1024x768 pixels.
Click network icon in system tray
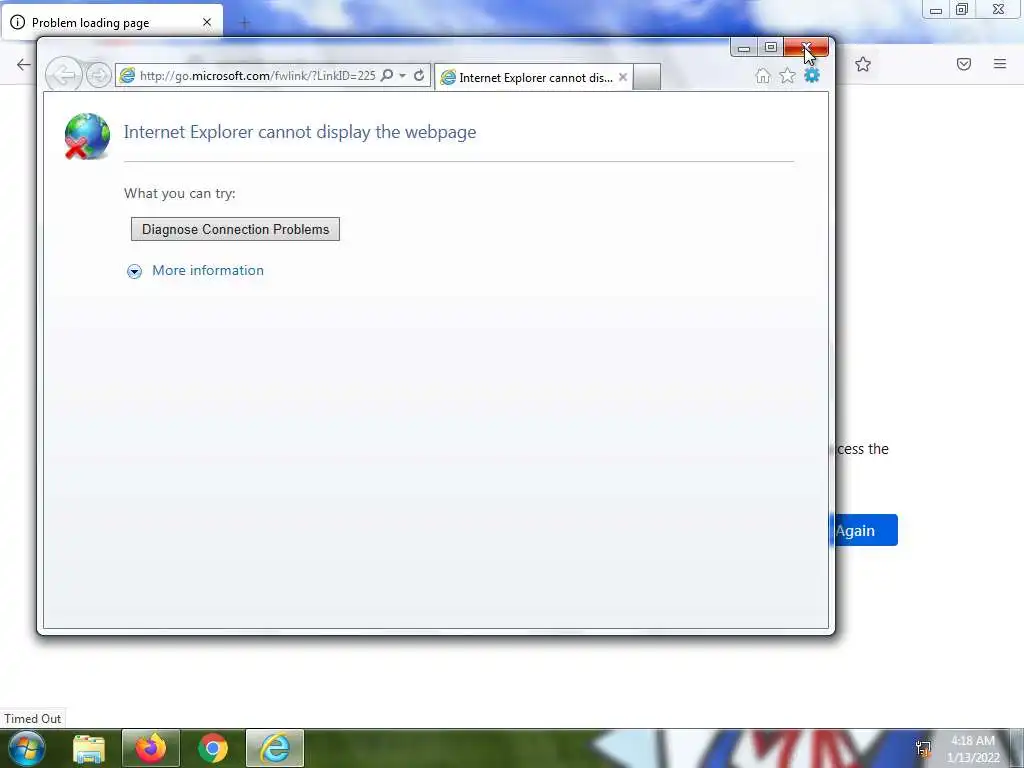[923, 749]
